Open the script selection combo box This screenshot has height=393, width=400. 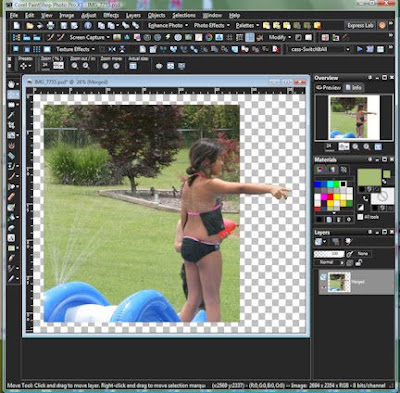320,49
